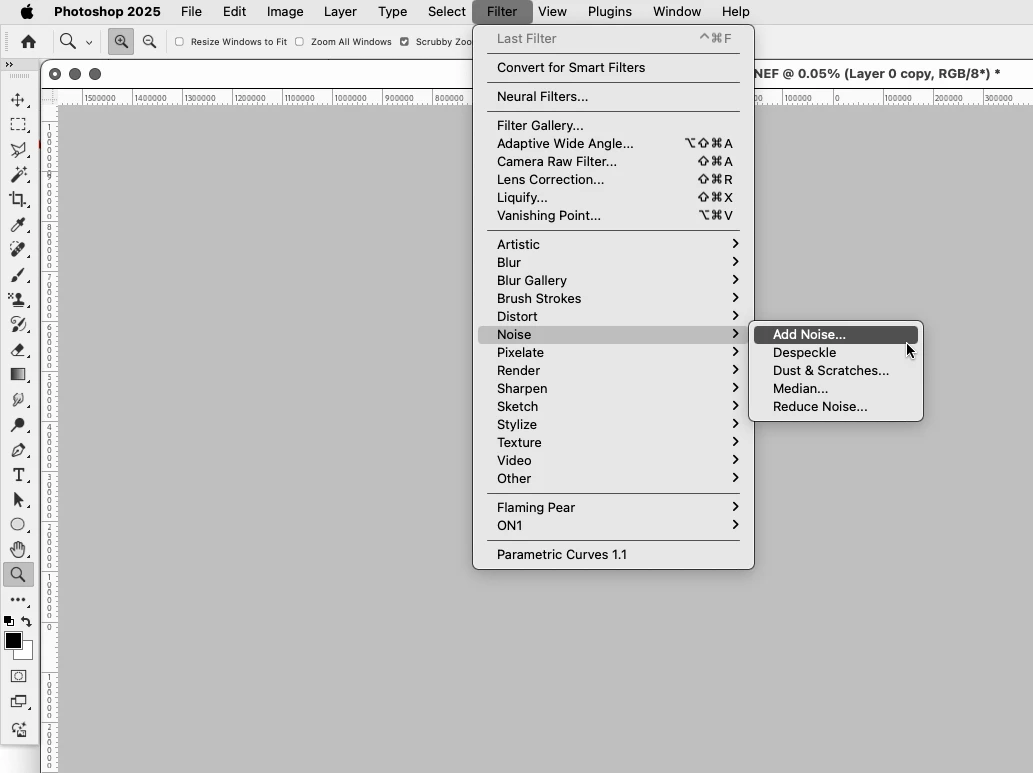1033x773 pixels.
Task: Expand the Flaming Pear plugin submenu
Action: coord(613,507)
